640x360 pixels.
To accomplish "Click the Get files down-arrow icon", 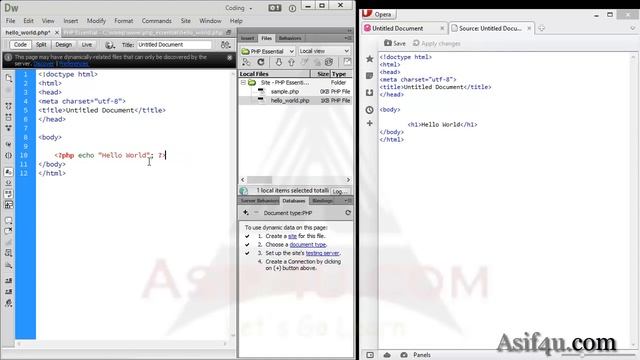I will [278, 62].
